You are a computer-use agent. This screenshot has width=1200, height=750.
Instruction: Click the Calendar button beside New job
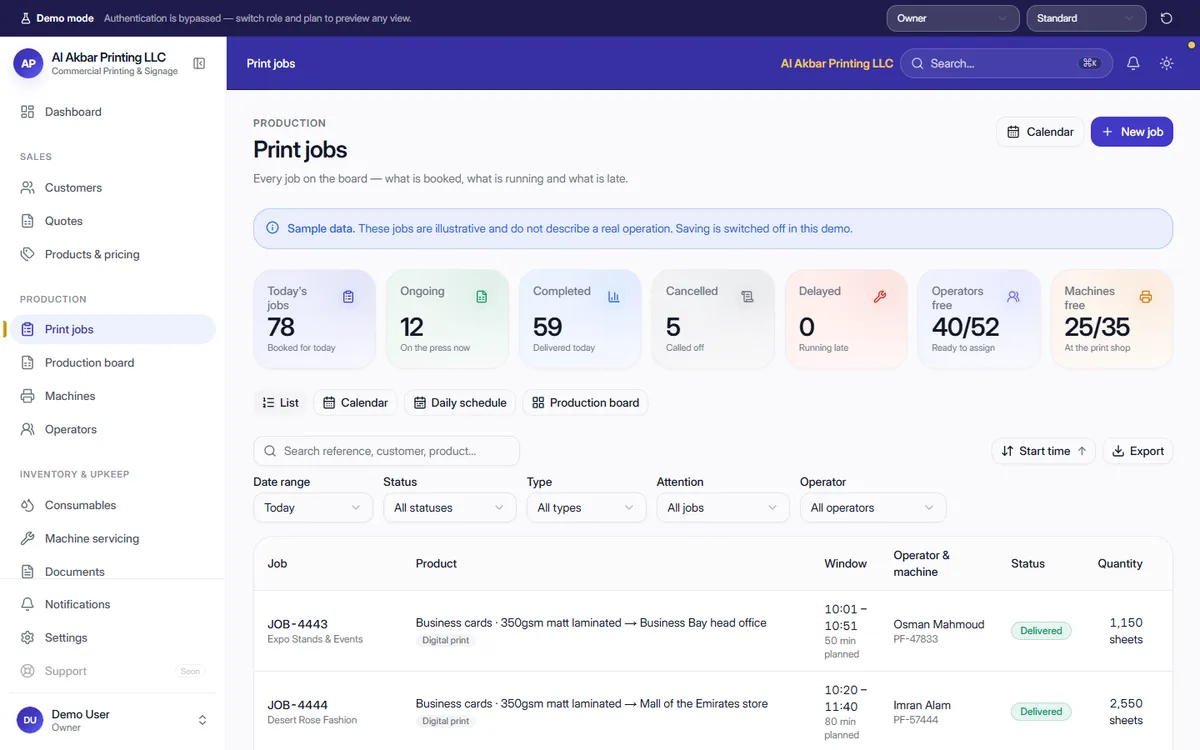point(1040,132)
